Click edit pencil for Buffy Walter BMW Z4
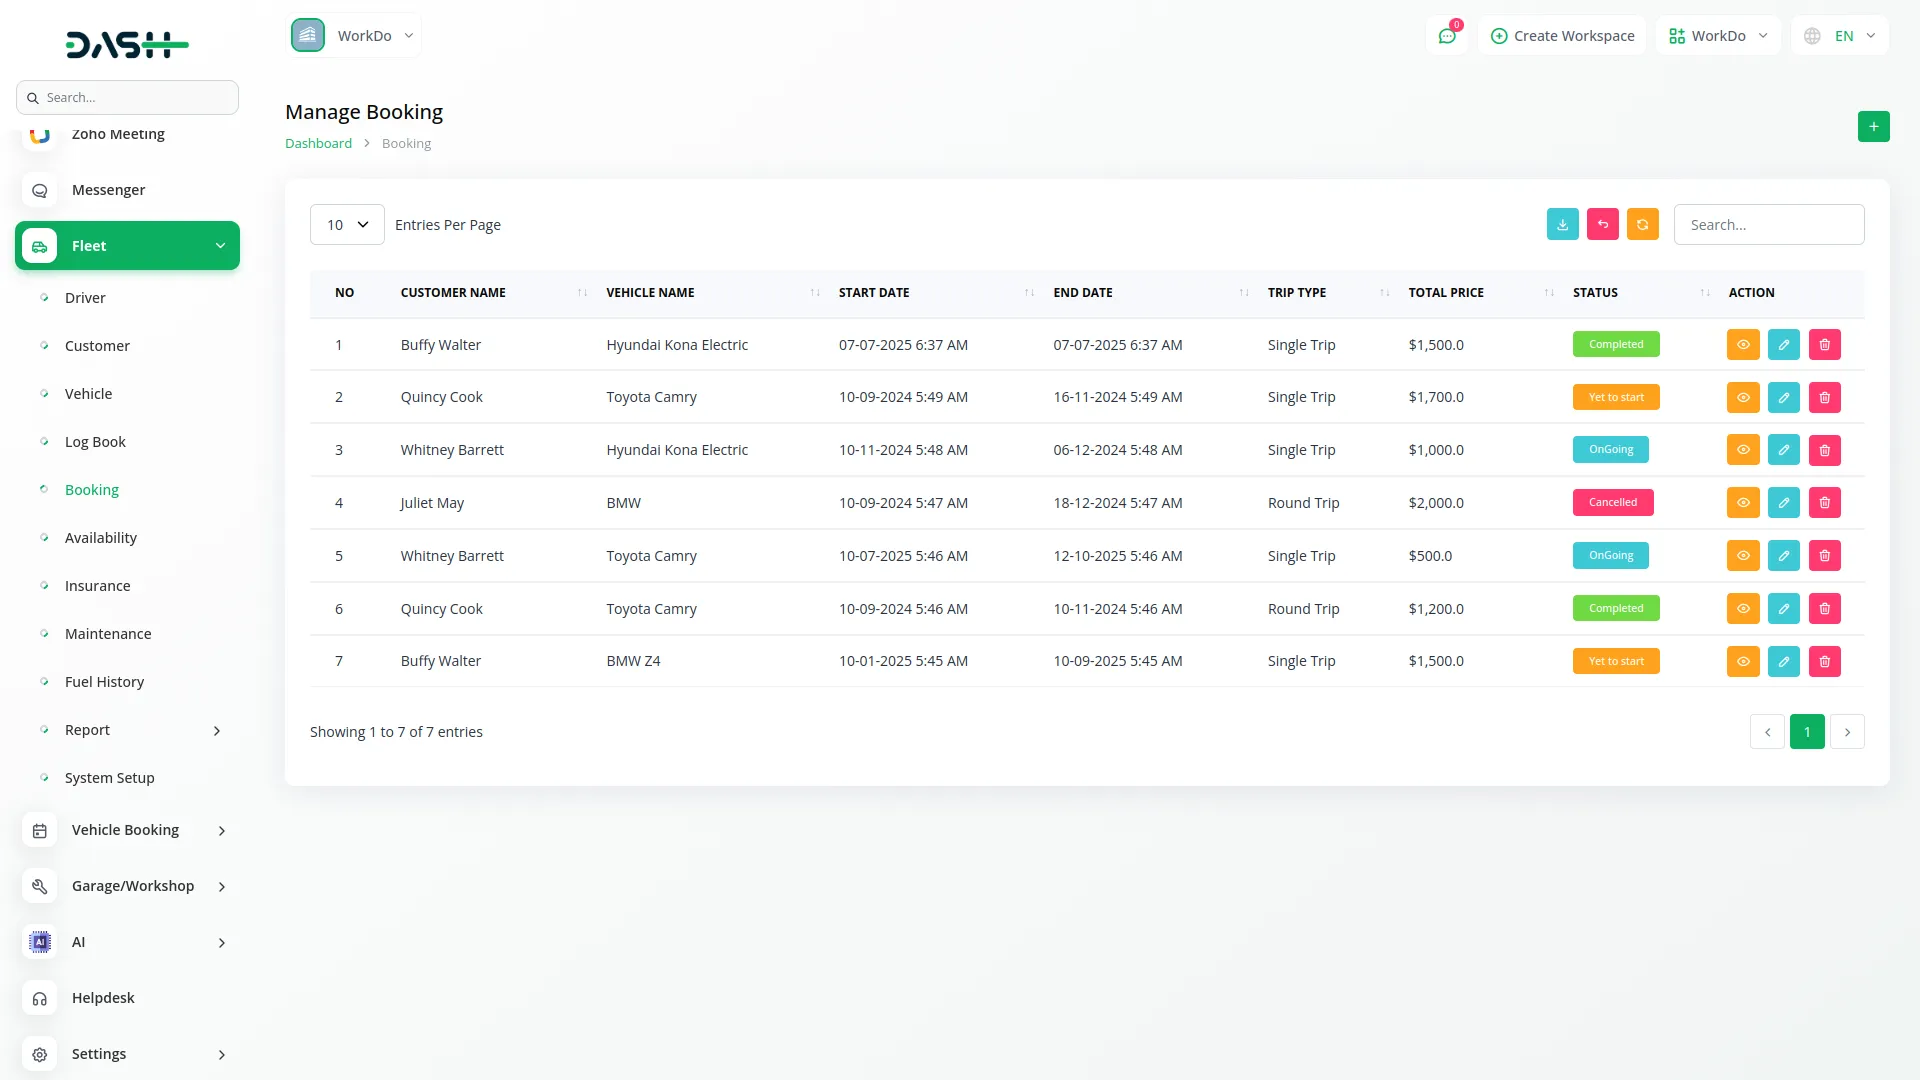Image resolution: width=1920 pixels, height=1080 pixels. tap(1783, 662)
